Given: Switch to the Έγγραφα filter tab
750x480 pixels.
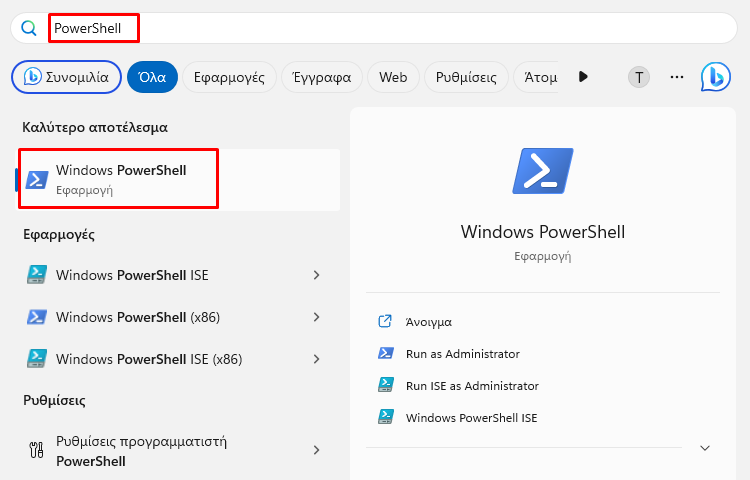Looking at the screenshot, I should click(321, 77).
